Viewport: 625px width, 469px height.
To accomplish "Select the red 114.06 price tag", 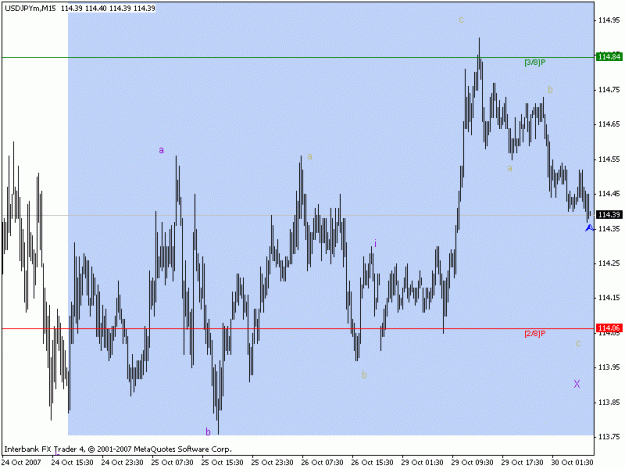I will [x=609, y=328].
